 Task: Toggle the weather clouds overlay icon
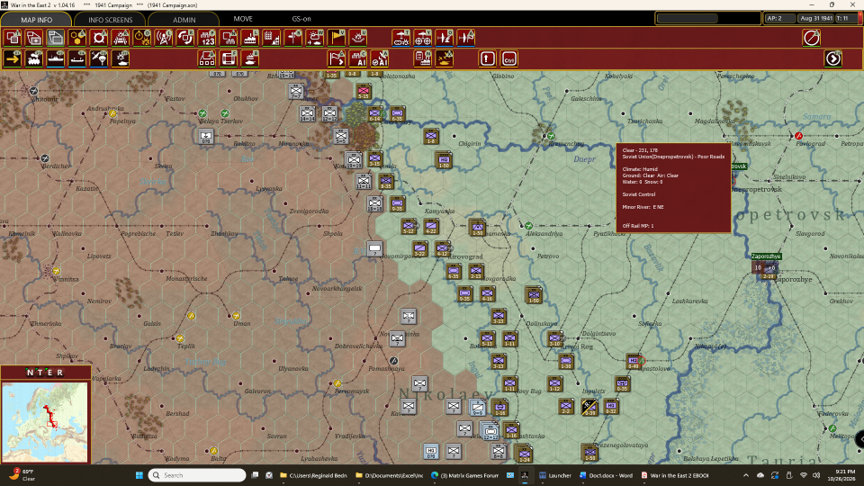tap(315, 38)
